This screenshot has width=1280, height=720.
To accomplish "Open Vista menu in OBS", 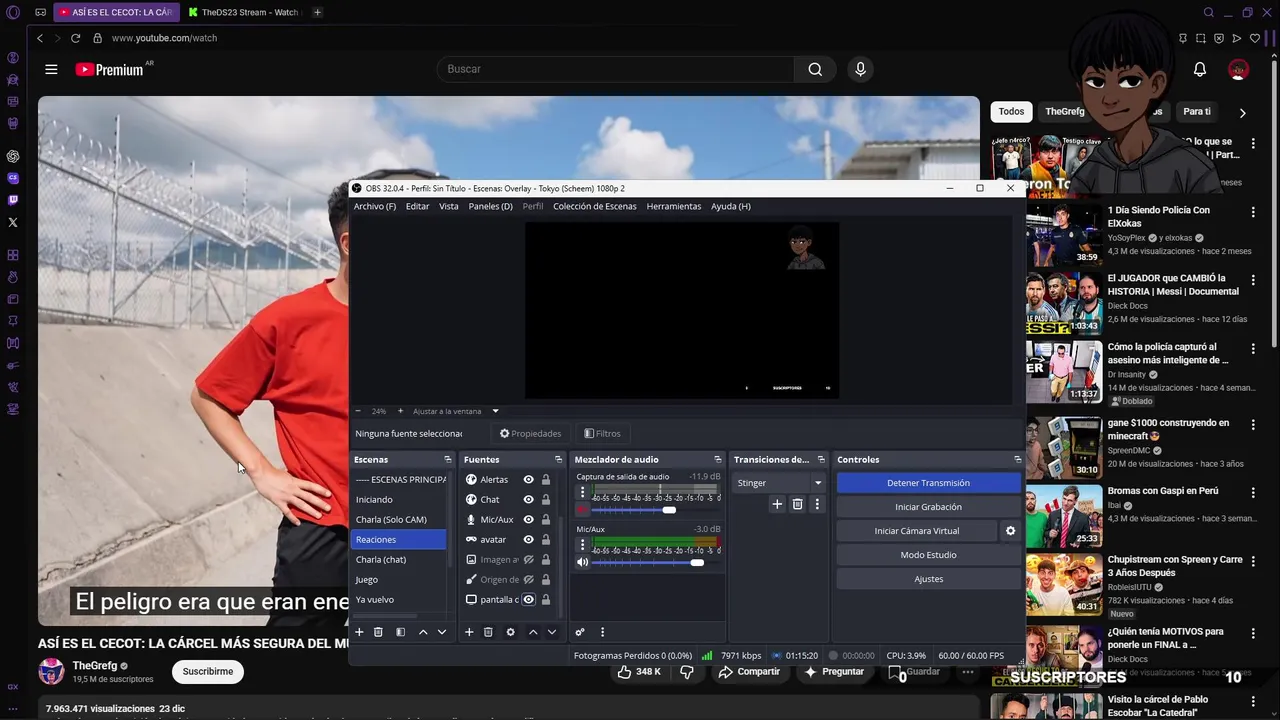I will (x=449, y=206).
